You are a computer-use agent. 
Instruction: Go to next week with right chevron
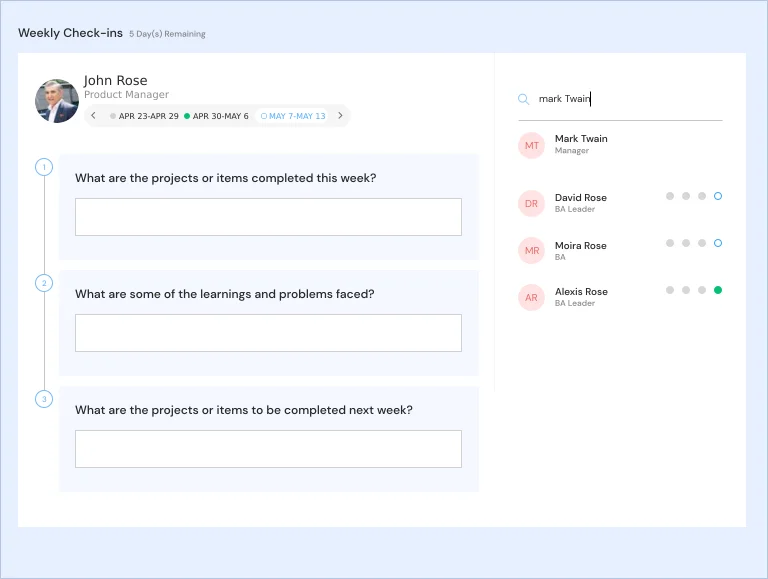(x=340, y=116)
